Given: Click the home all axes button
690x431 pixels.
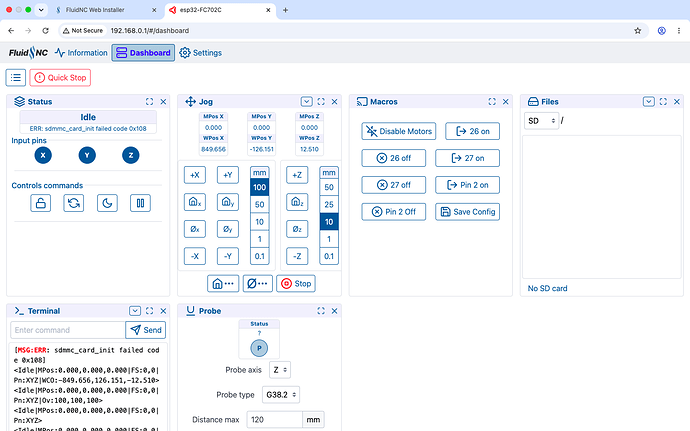Looking at the screenshot, I should click(x=223, y=284).
